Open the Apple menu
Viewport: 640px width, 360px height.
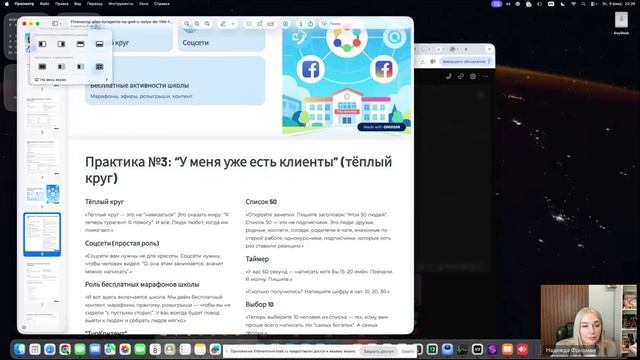(7, 4)
